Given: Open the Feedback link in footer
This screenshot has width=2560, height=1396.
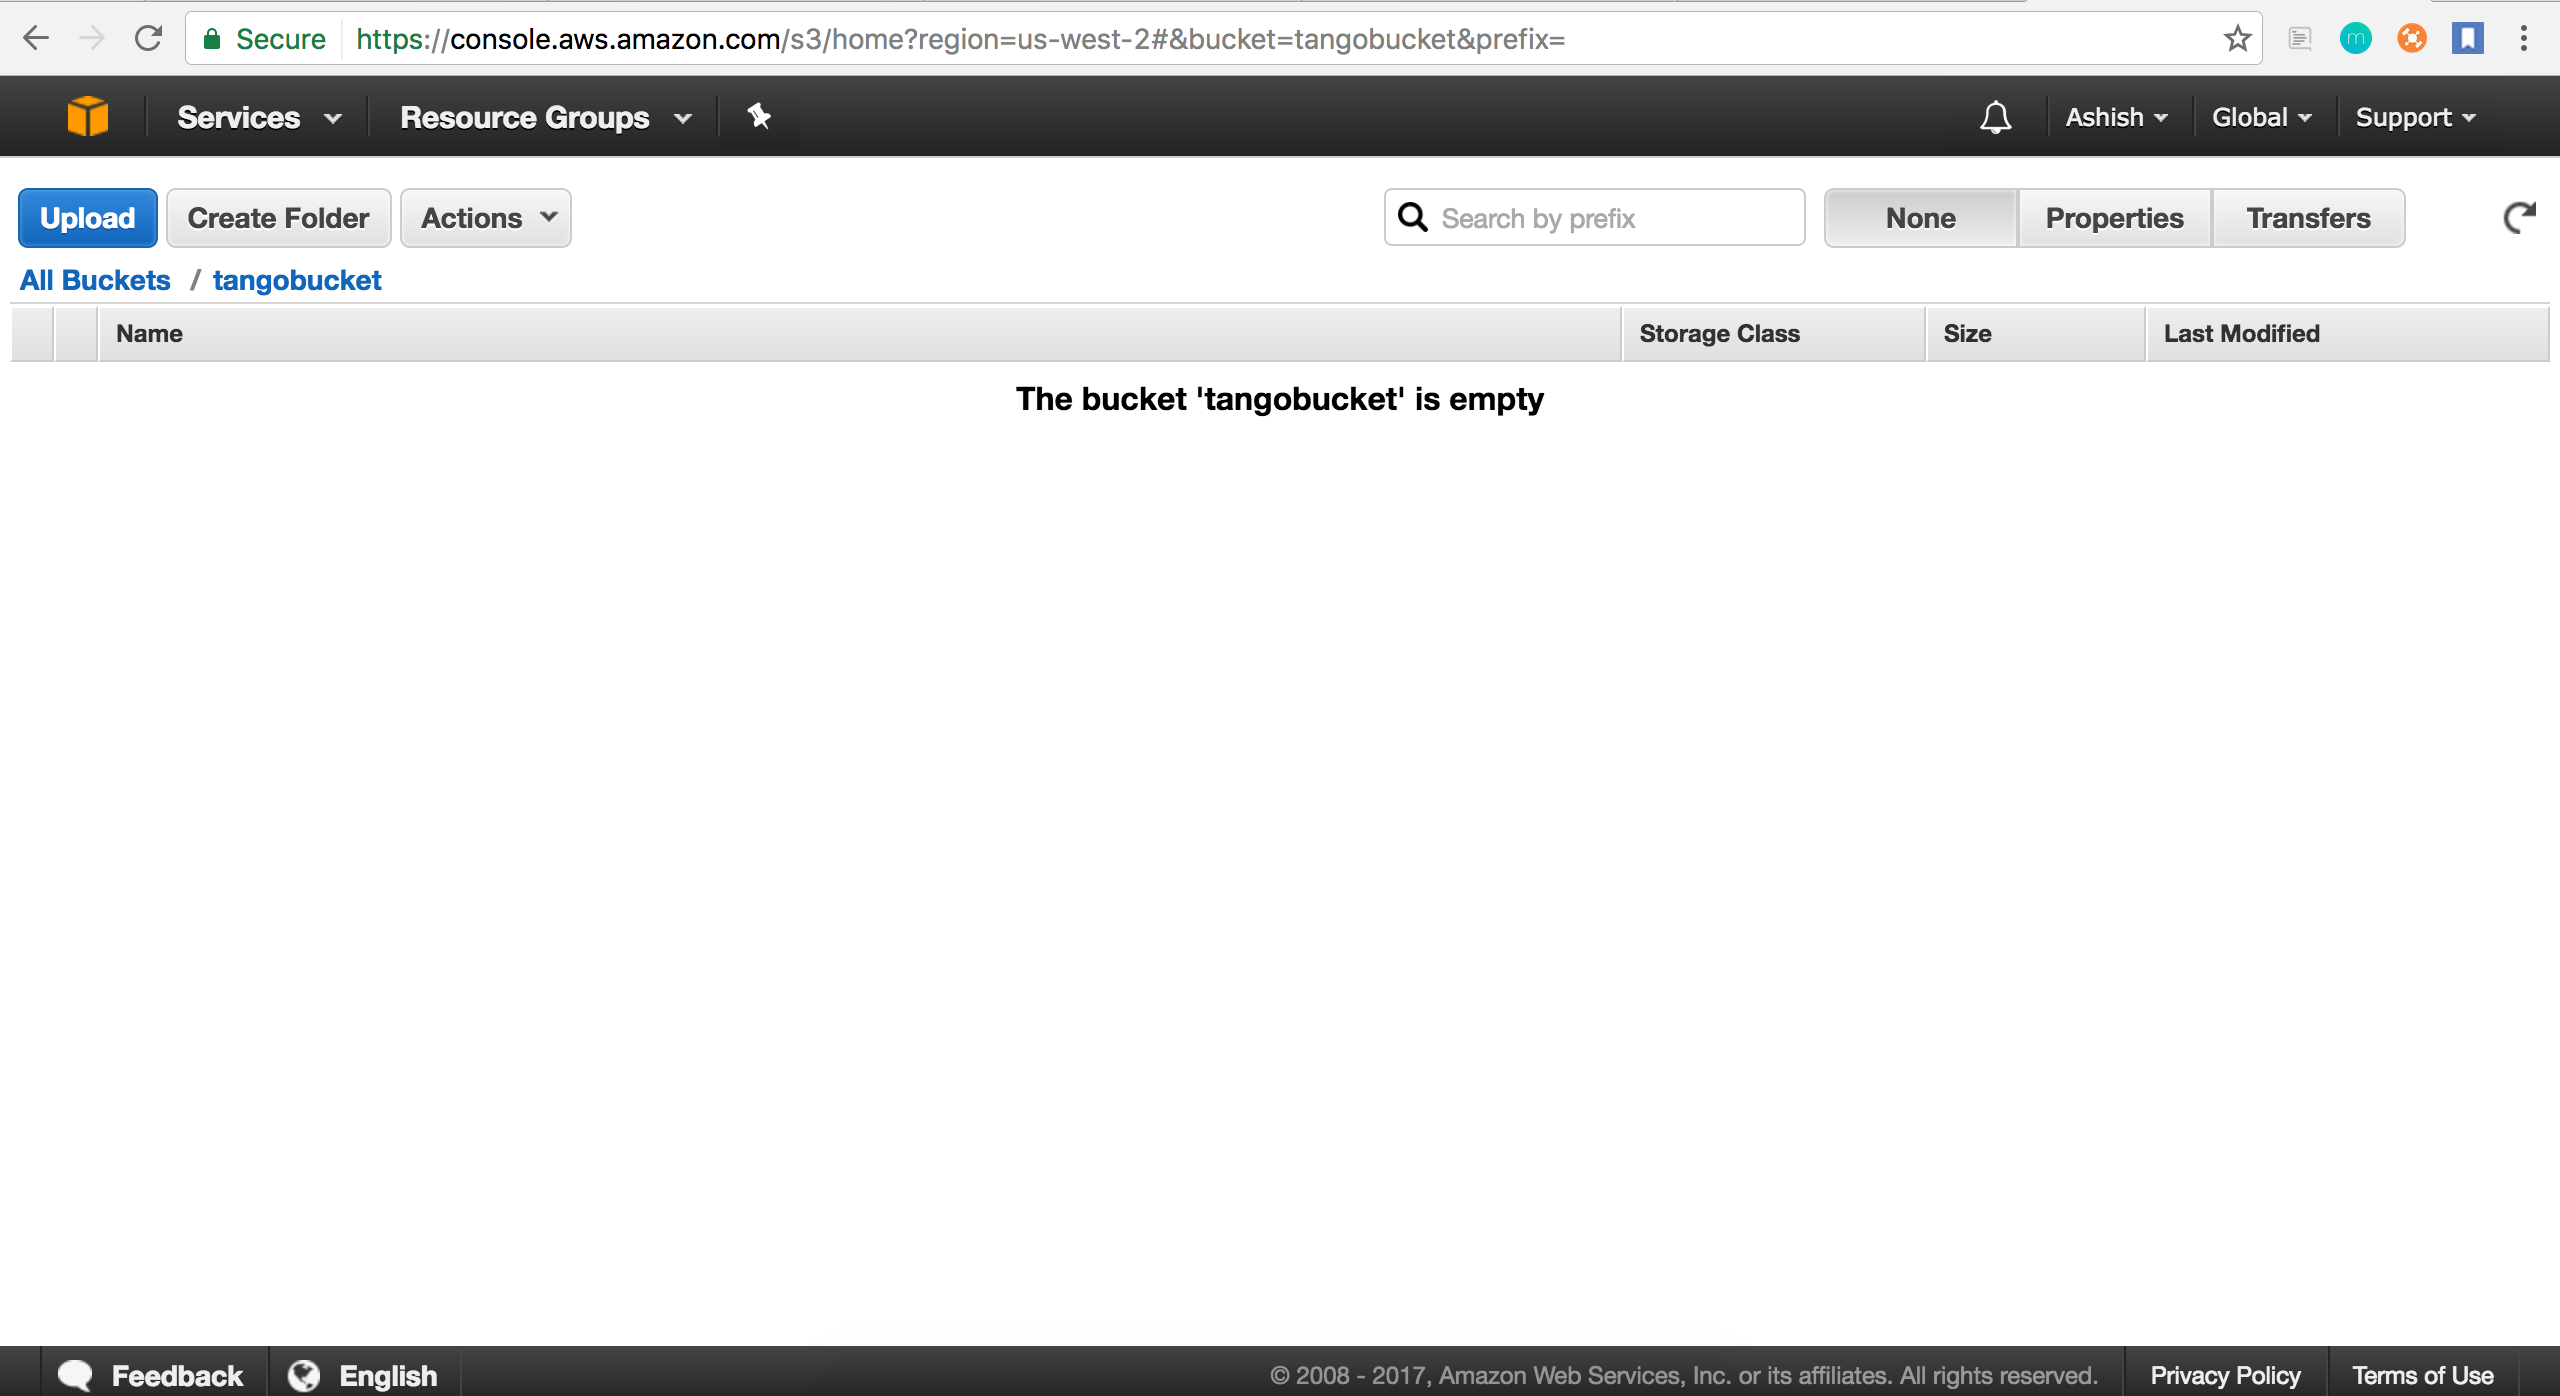Looking at the screenshot, I should (177, 1375).
